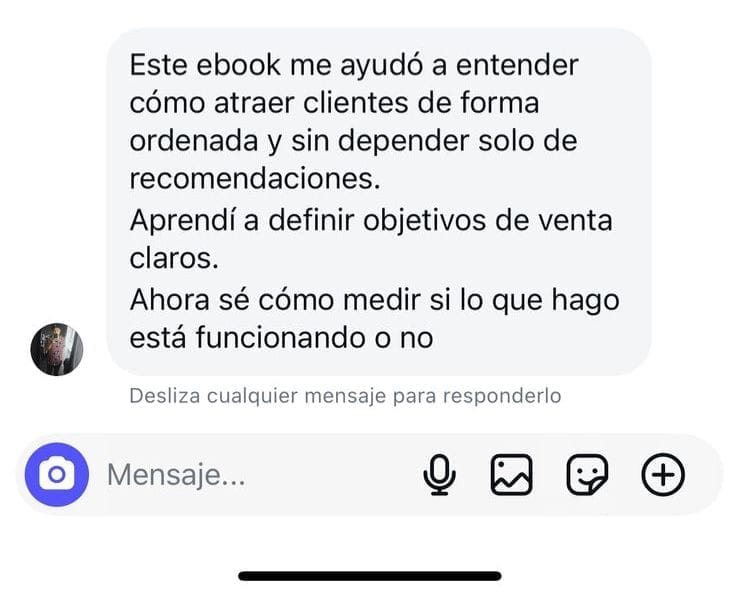Open the sticker picker icon

click(587, 474)
